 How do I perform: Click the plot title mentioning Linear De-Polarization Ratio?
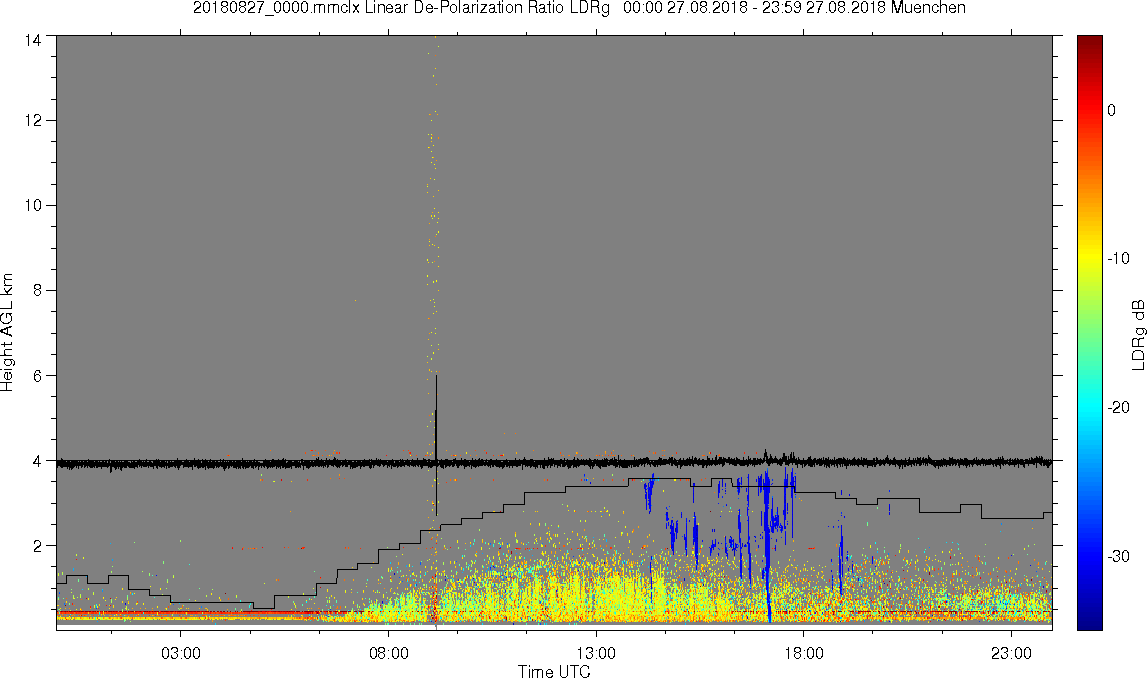[x=579, y=8]
